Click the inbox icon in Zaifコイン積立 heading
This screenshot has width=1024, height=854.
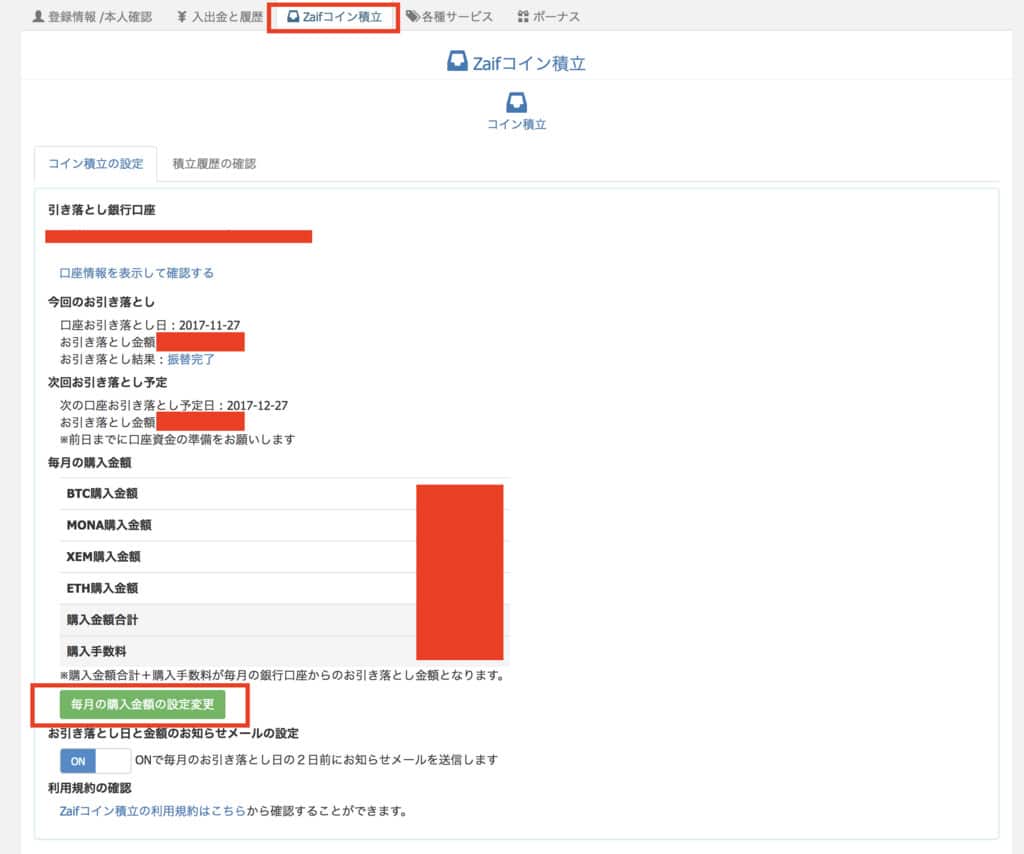(457, 62)
